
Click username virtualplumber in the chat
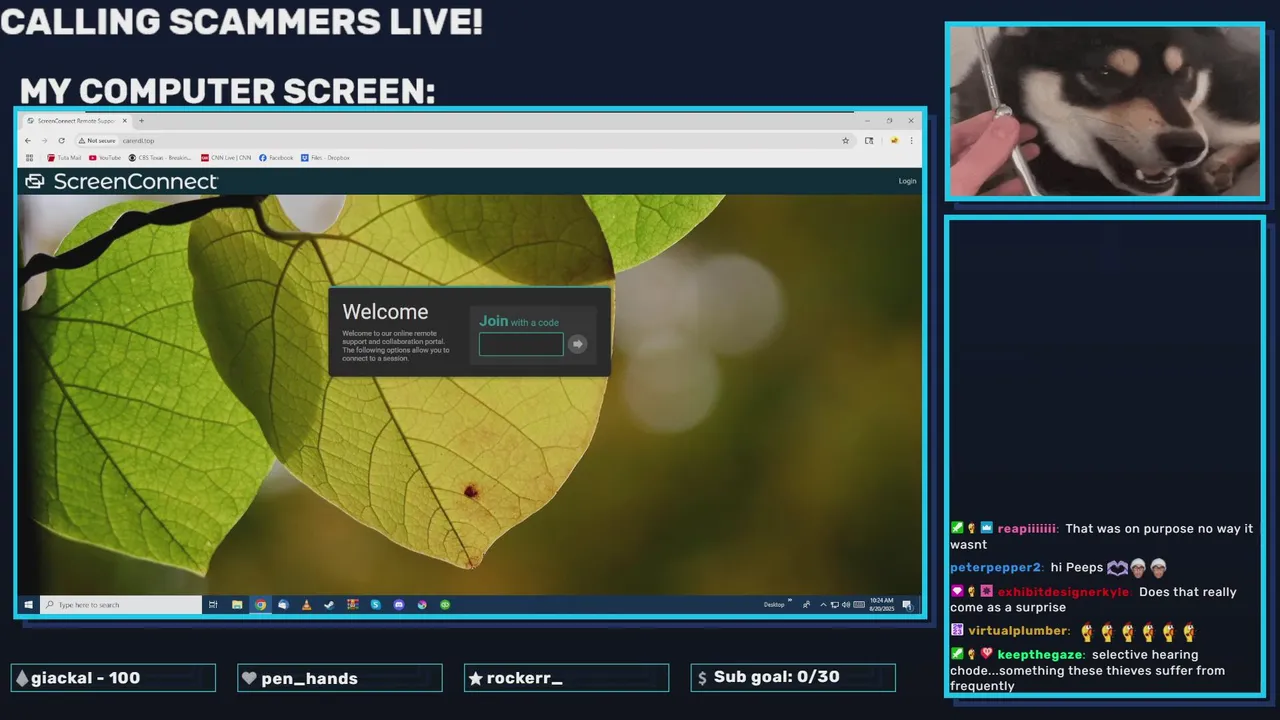point(1018,631)
